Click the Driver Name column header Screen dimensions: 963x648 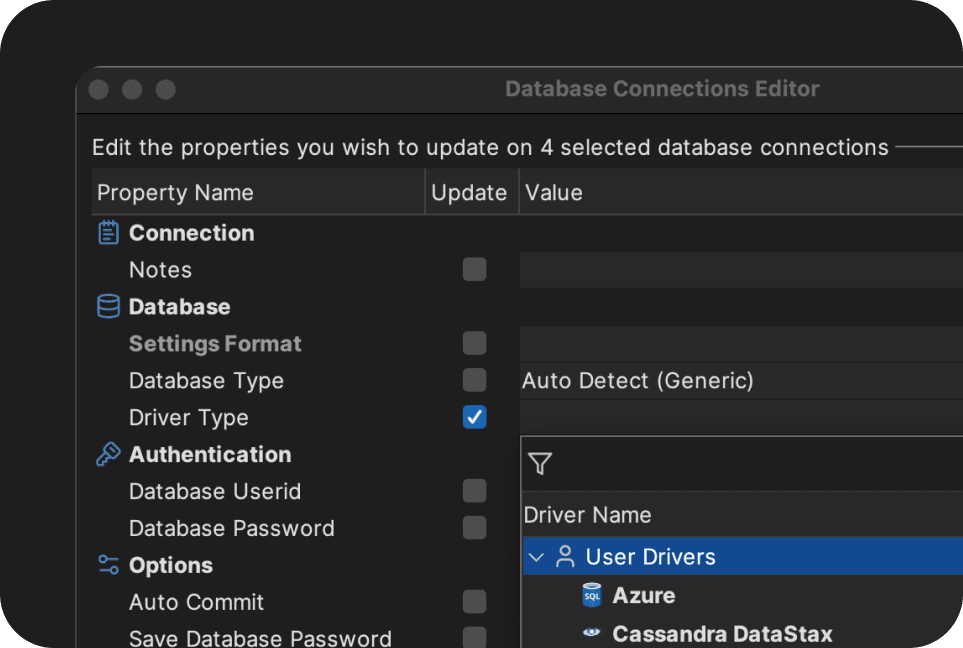pyautogui.click(x=587, y=515)
